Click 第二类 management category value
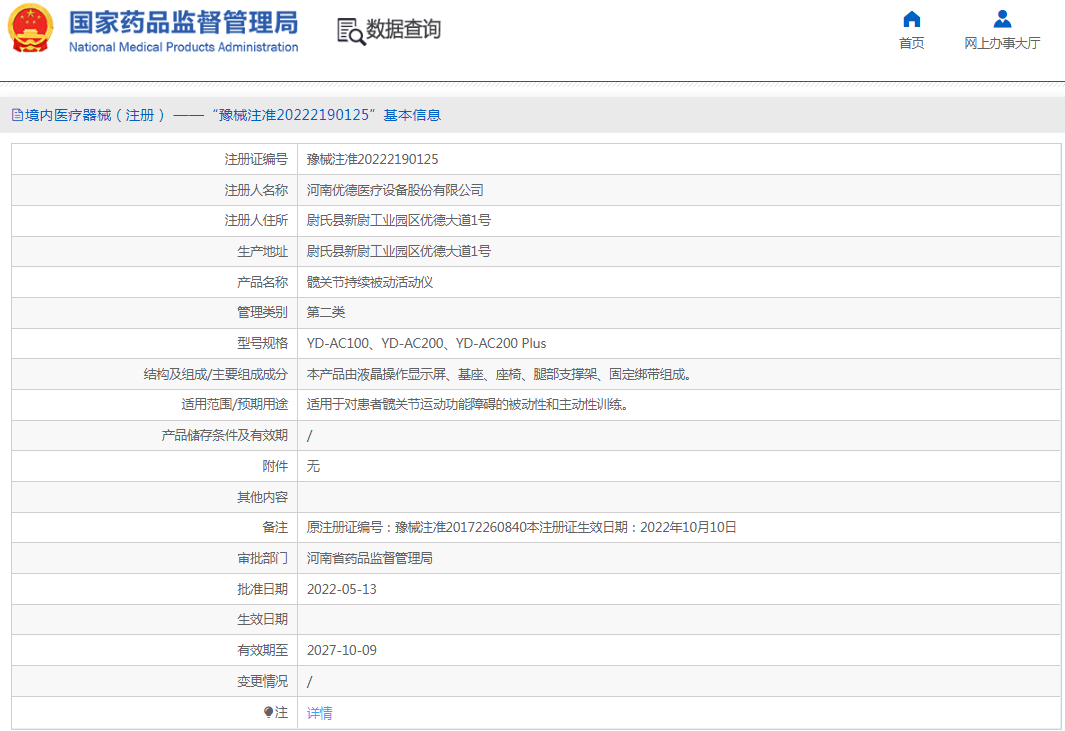Screen dimensions: 1065x731 [x=325, y=313]
